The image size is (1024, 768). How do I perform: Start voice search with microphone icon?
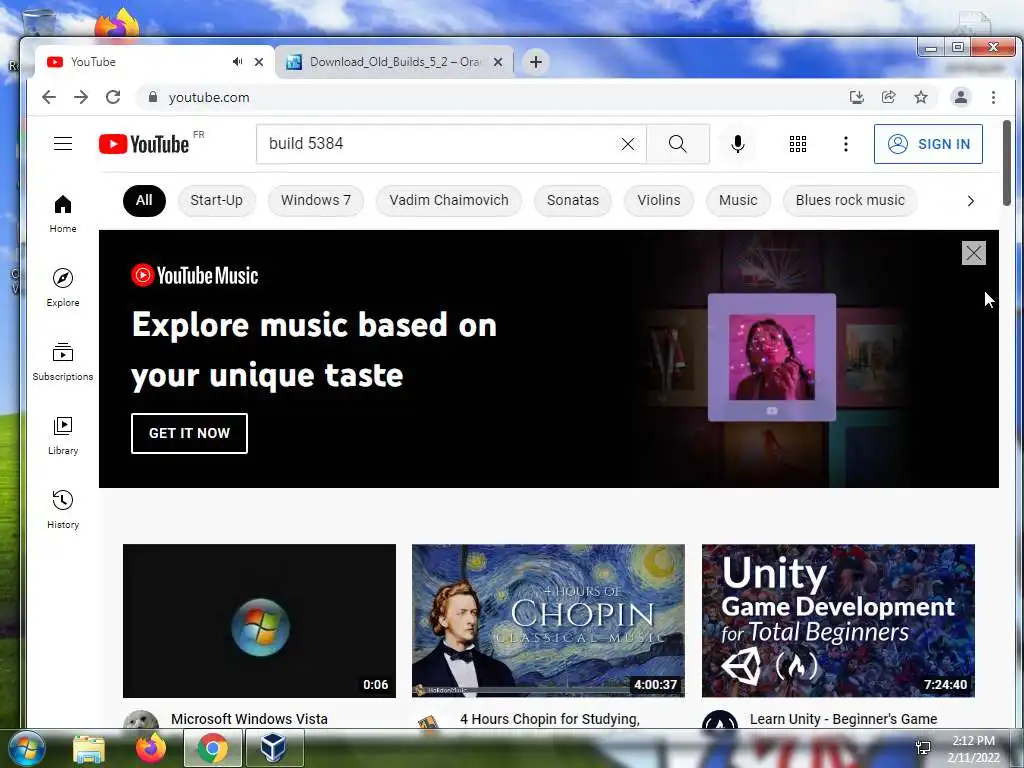[x=738, y=144]
